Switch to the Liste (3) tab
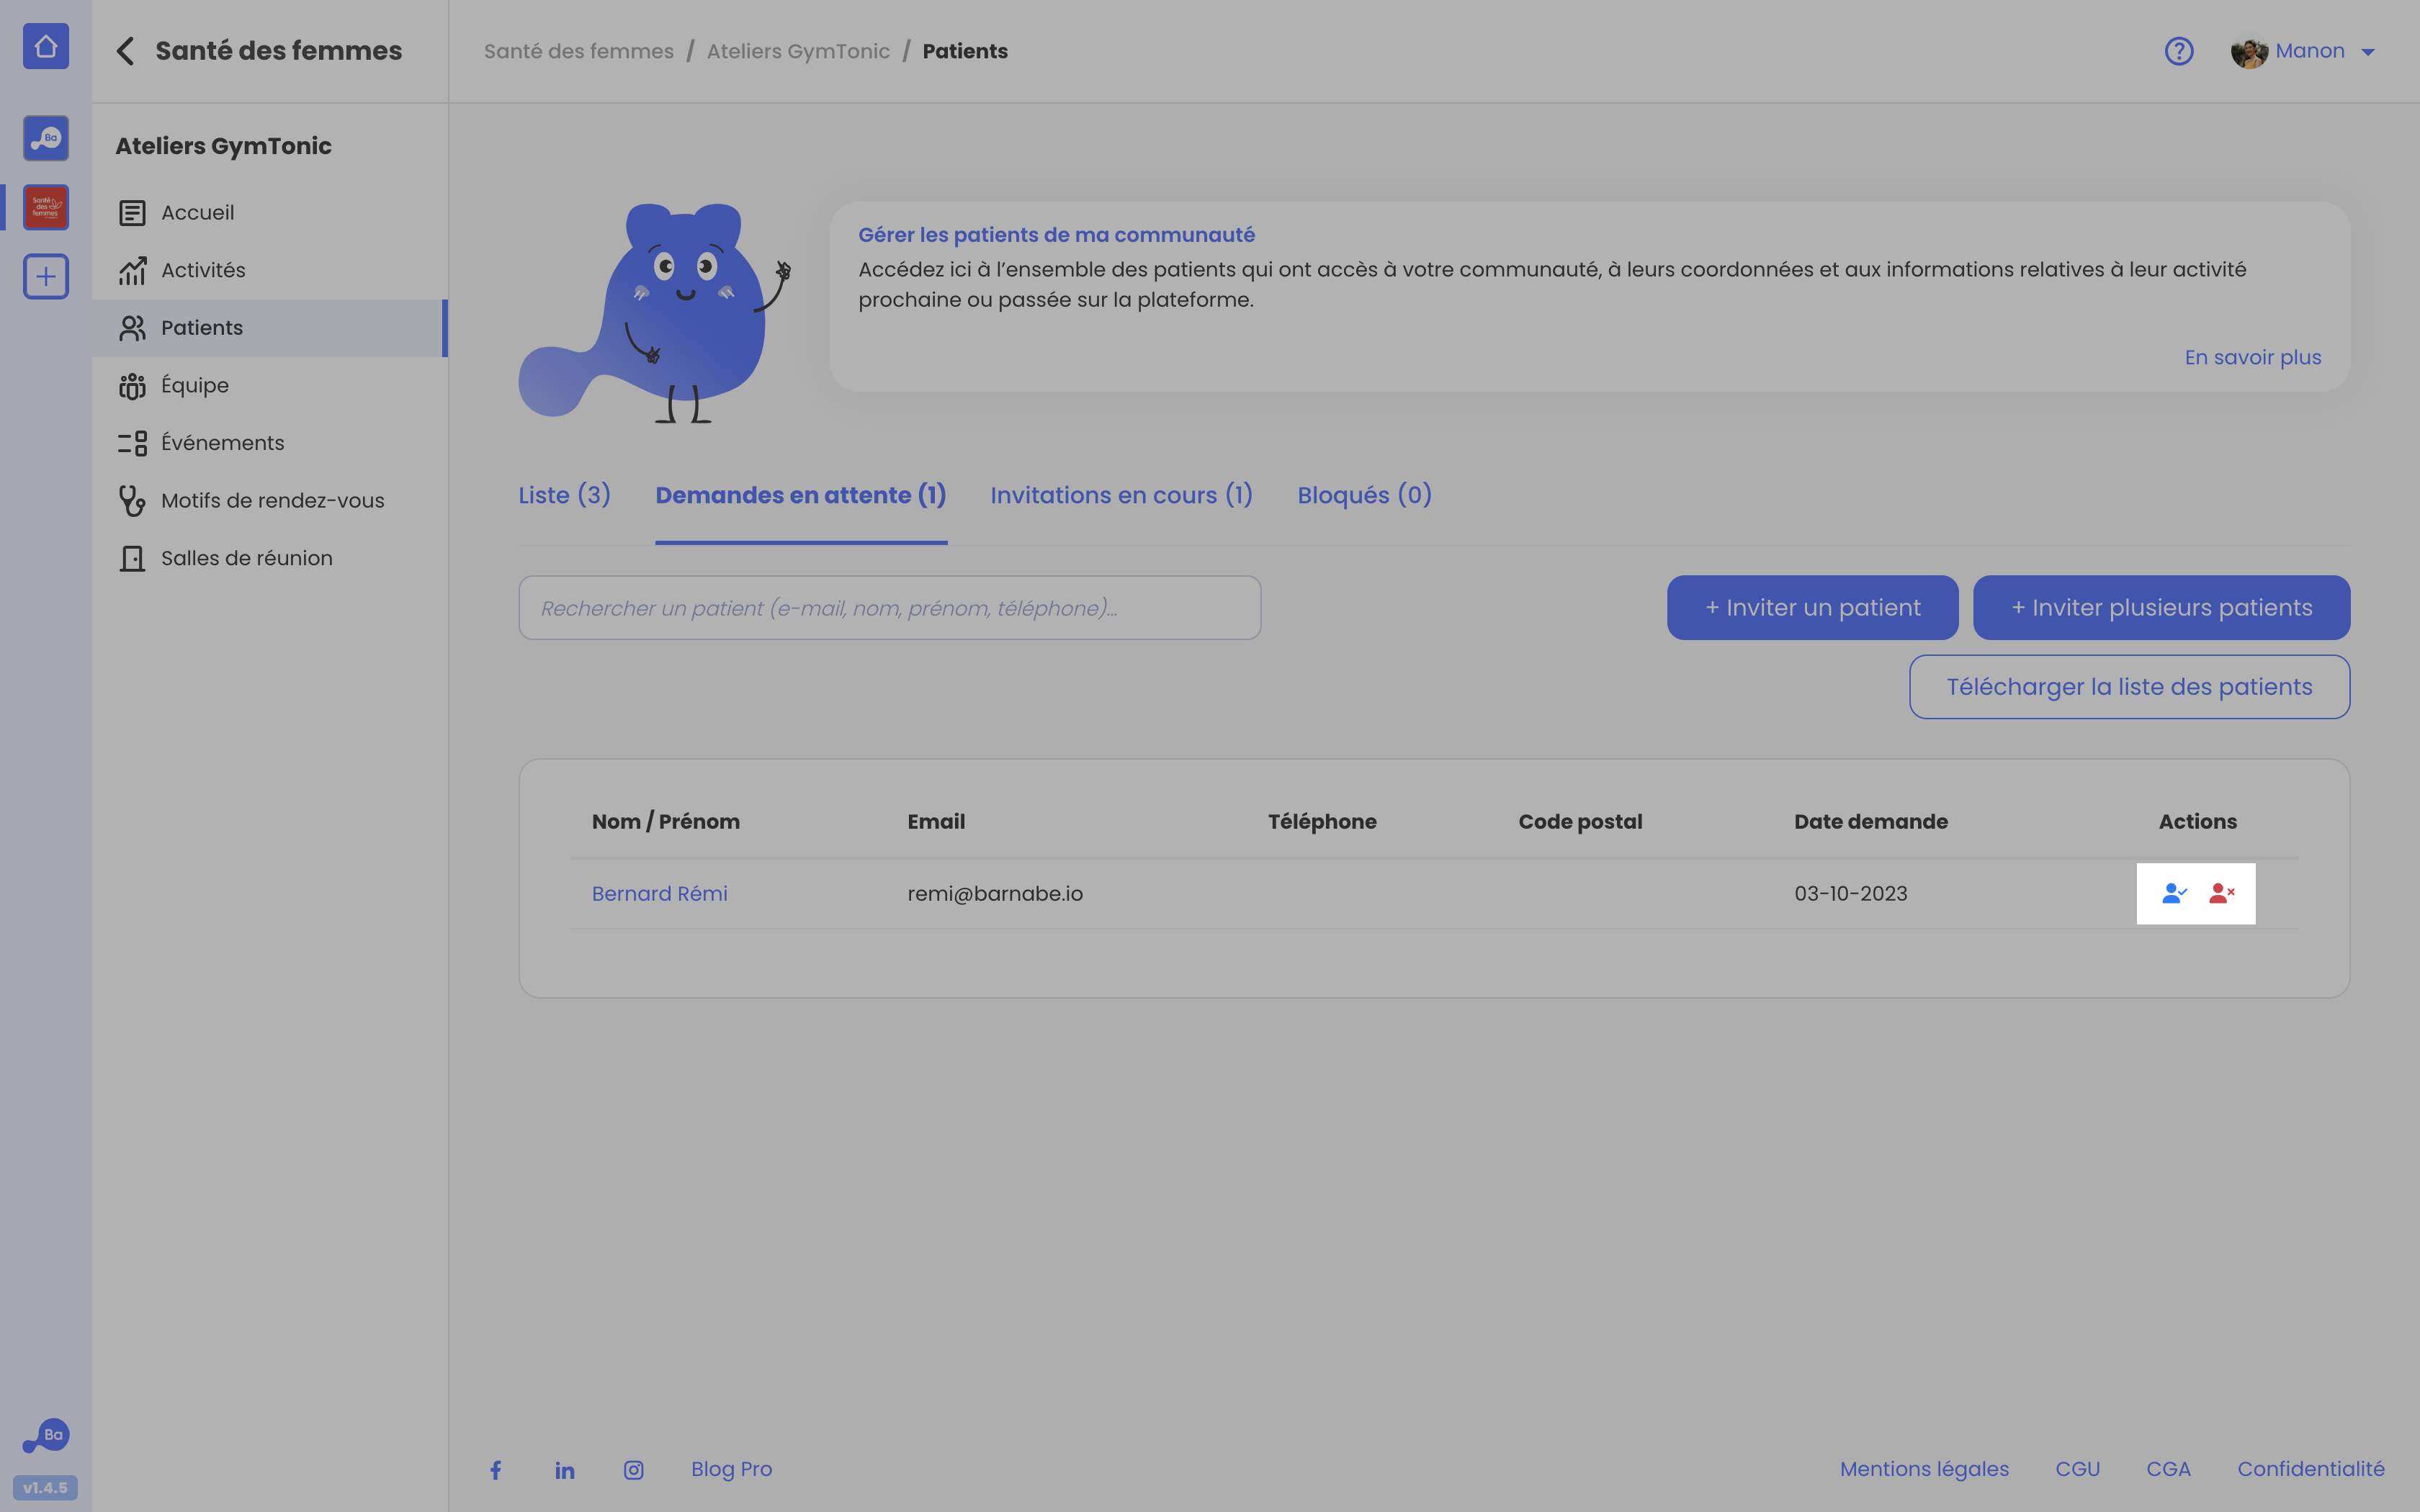 coord(564,495)
